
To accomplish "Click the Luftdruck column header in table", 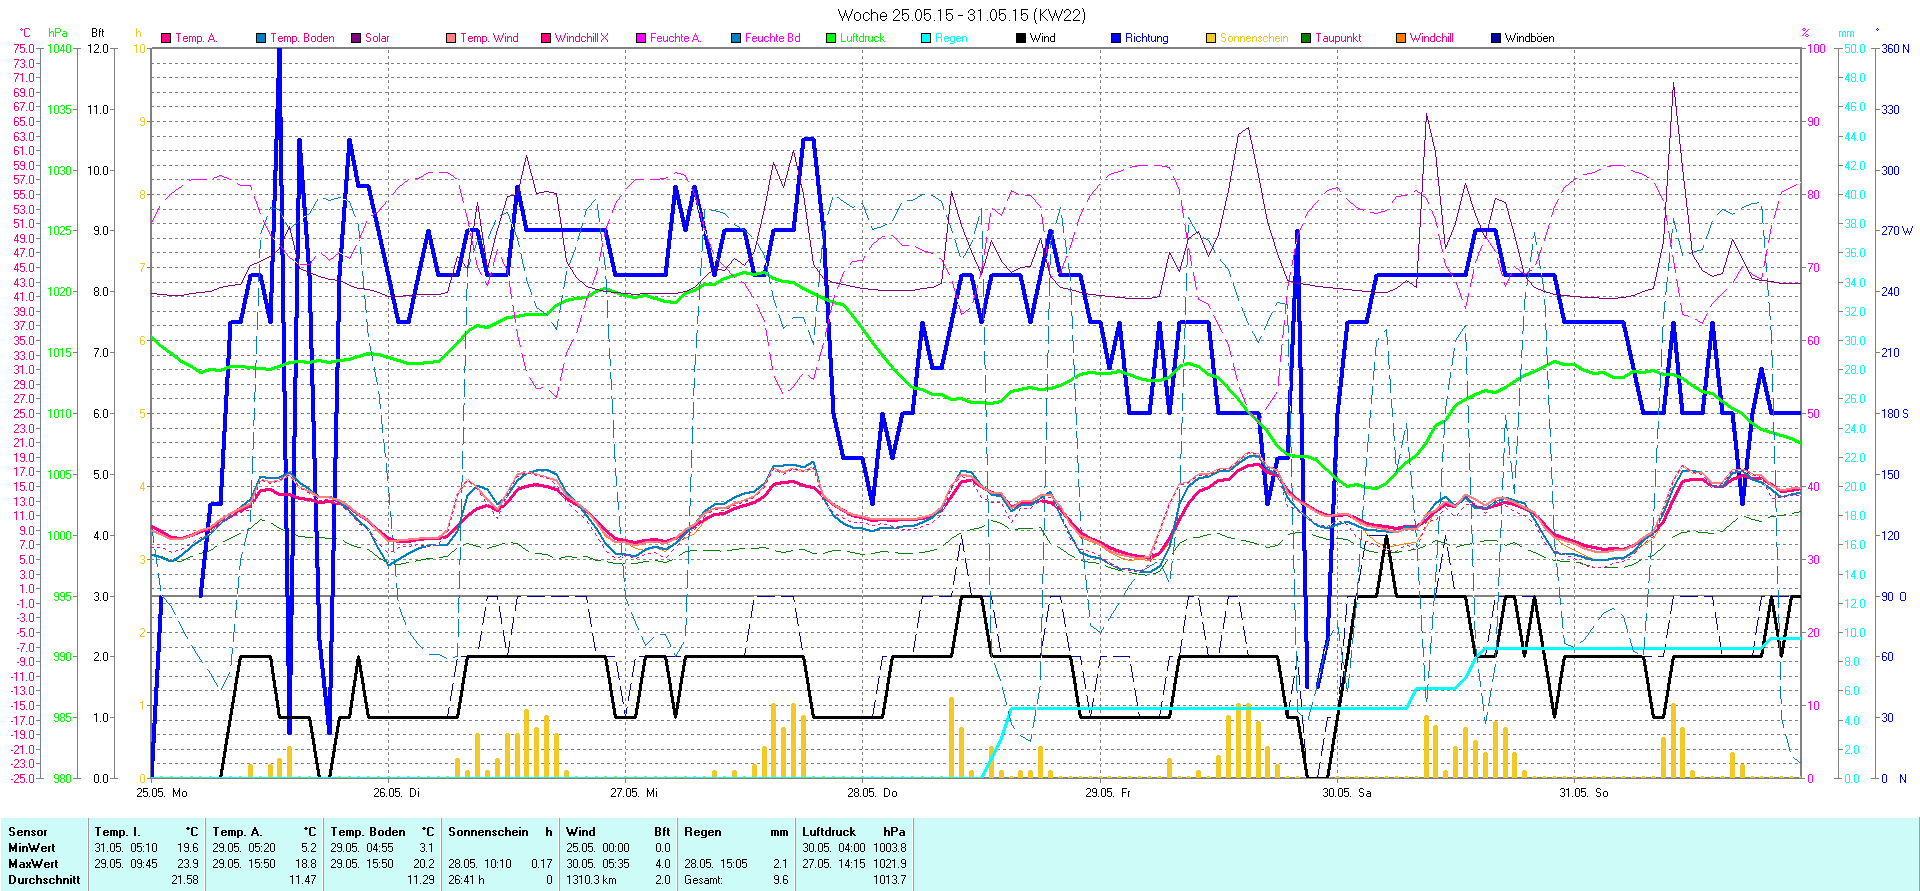I will 829,832.
